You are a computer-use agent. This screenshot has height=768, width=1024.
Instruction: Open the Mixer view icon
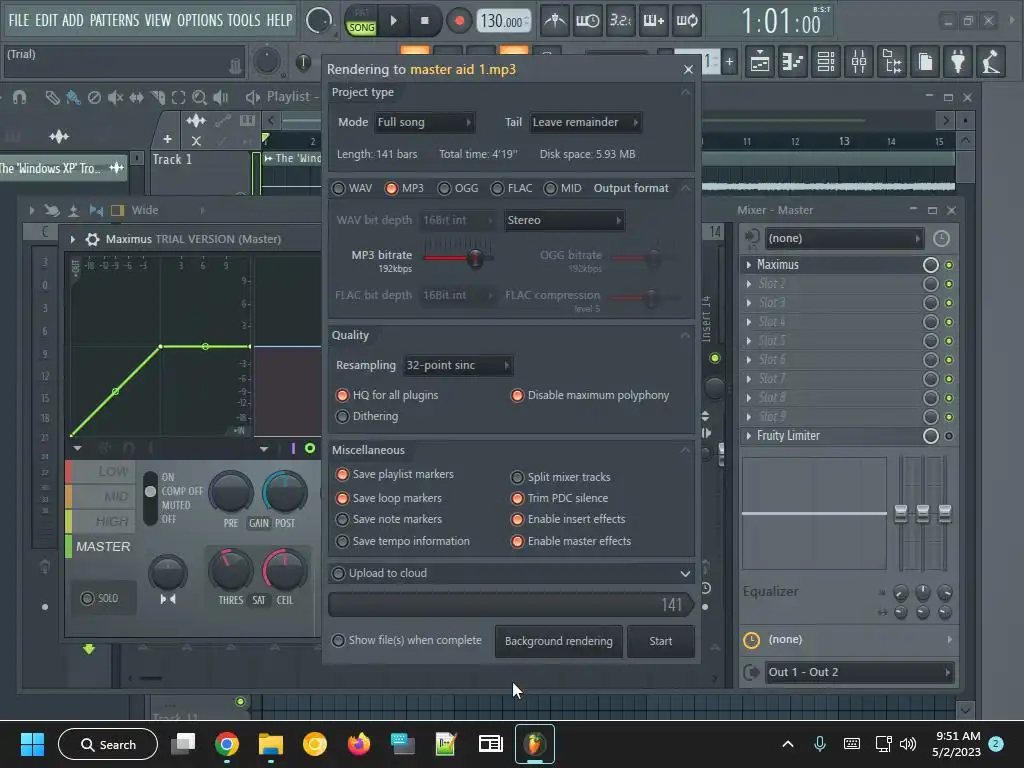click(859, 62)
